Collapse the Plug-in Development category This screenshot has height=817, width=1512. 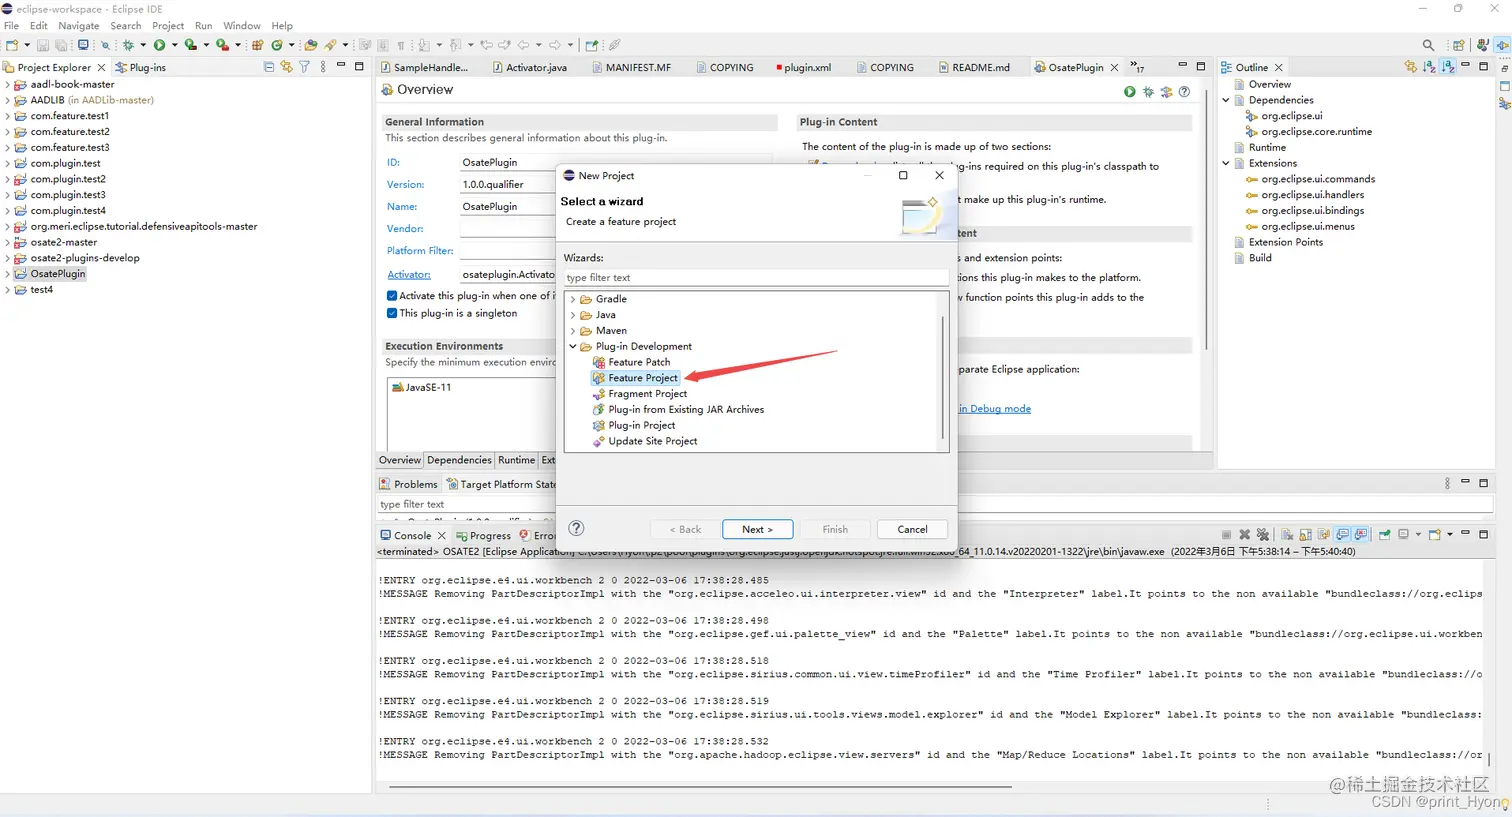pyautogui.click(x=573, y=347)
